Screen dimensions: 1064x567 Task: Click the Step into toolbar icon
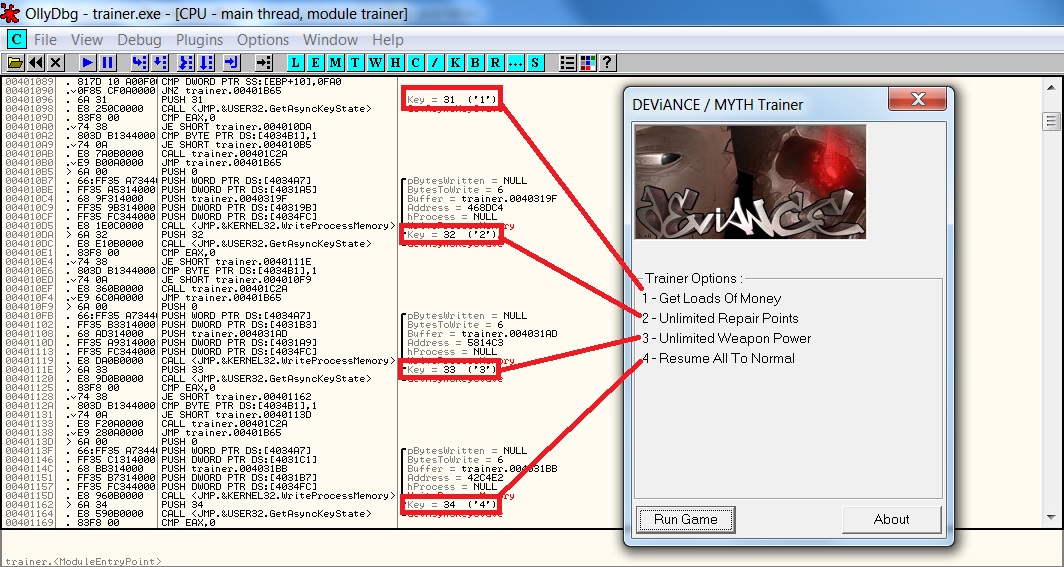pyautogui.click(x=139, y=62)
